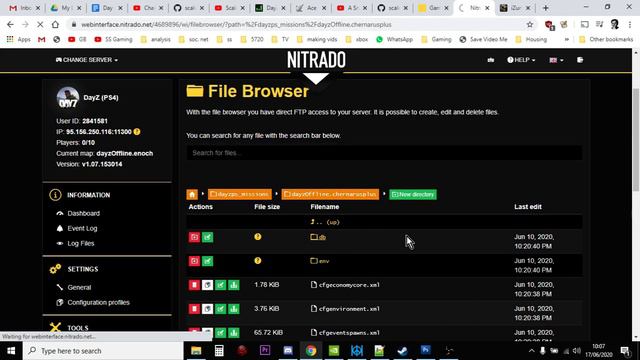640x360 pixels.
Task: Click the gamepad icon in Nitrado header
Action: tap(491, 60)
